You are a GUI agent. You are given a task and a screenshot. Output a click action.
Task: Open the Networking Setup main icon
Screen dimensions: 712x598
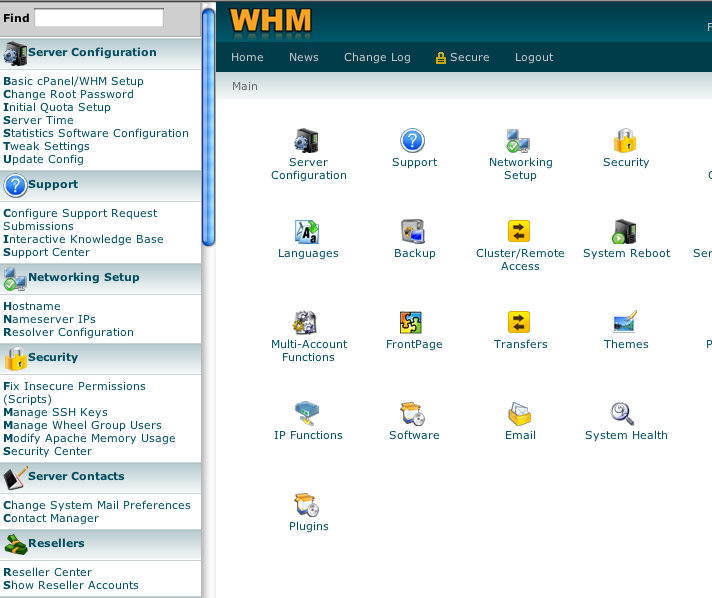tap(519, 141)
